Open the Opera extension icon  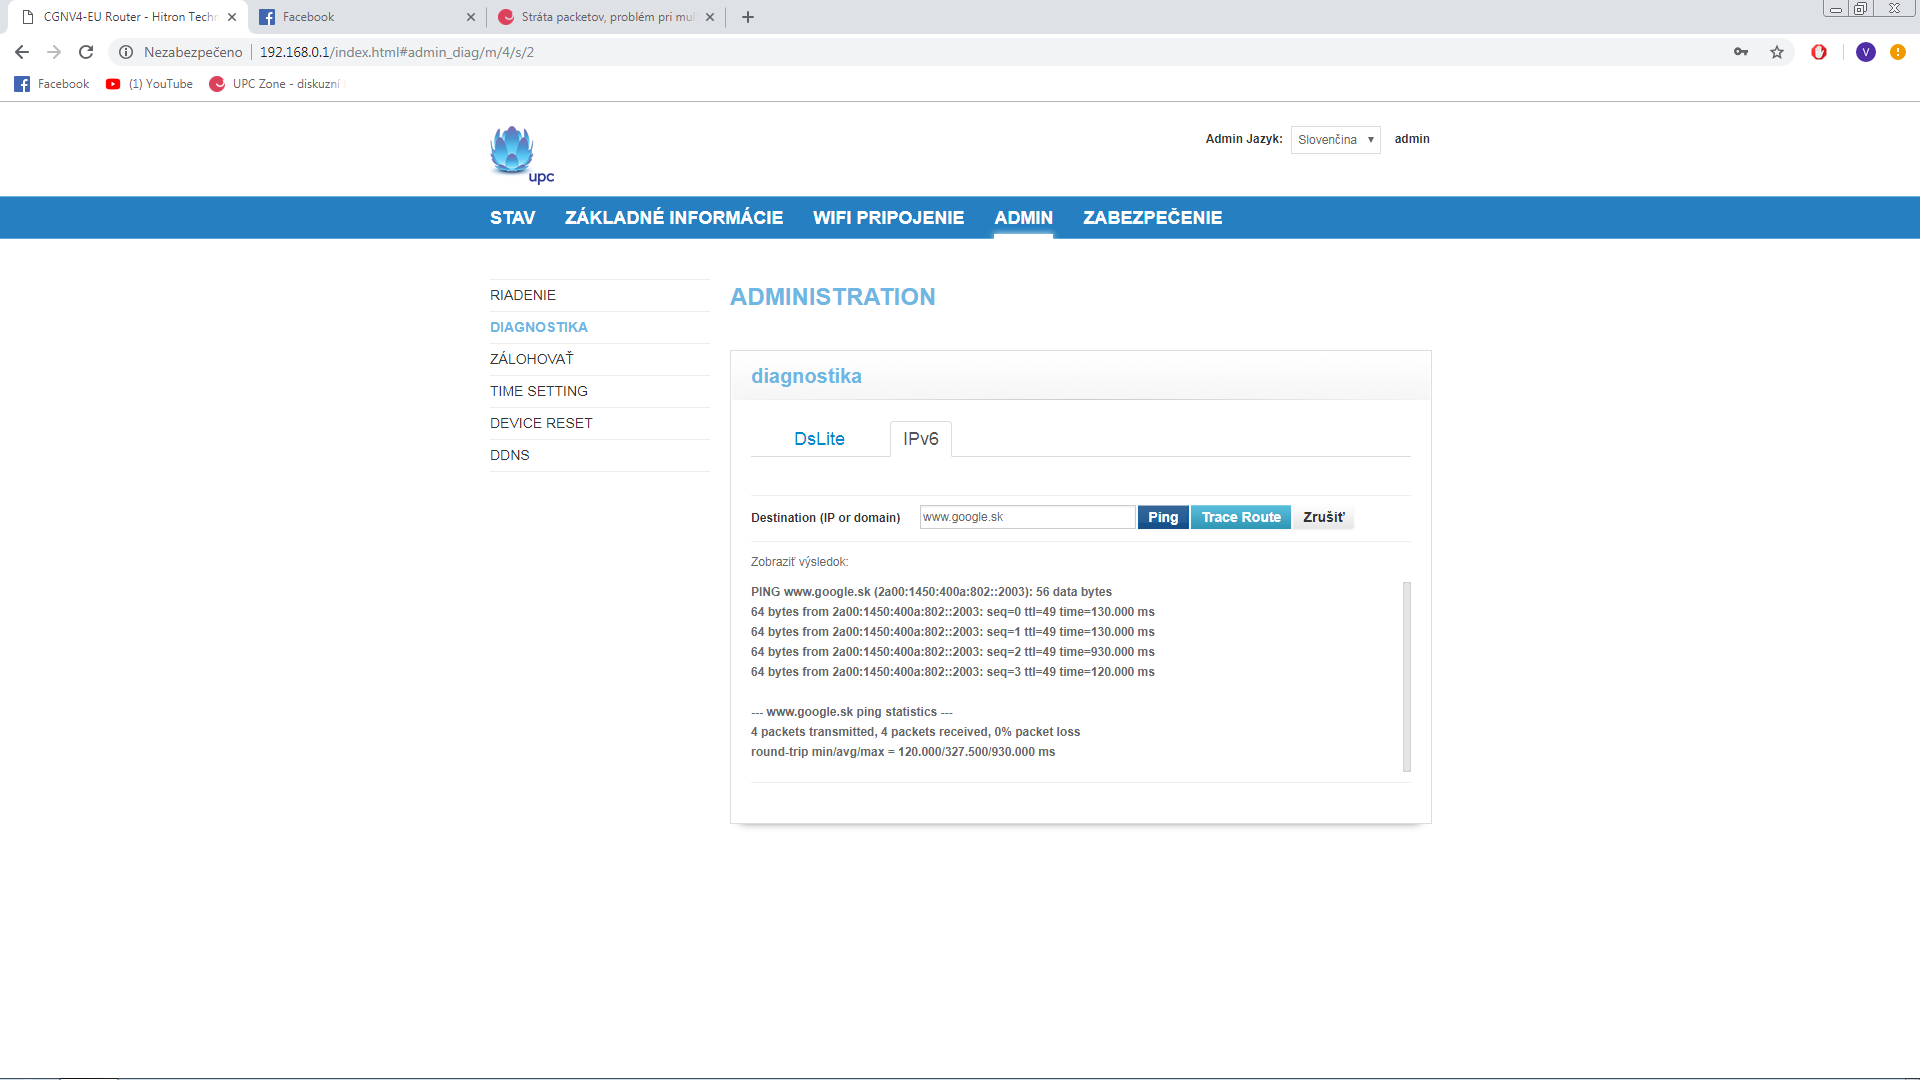click(1819, 52)
